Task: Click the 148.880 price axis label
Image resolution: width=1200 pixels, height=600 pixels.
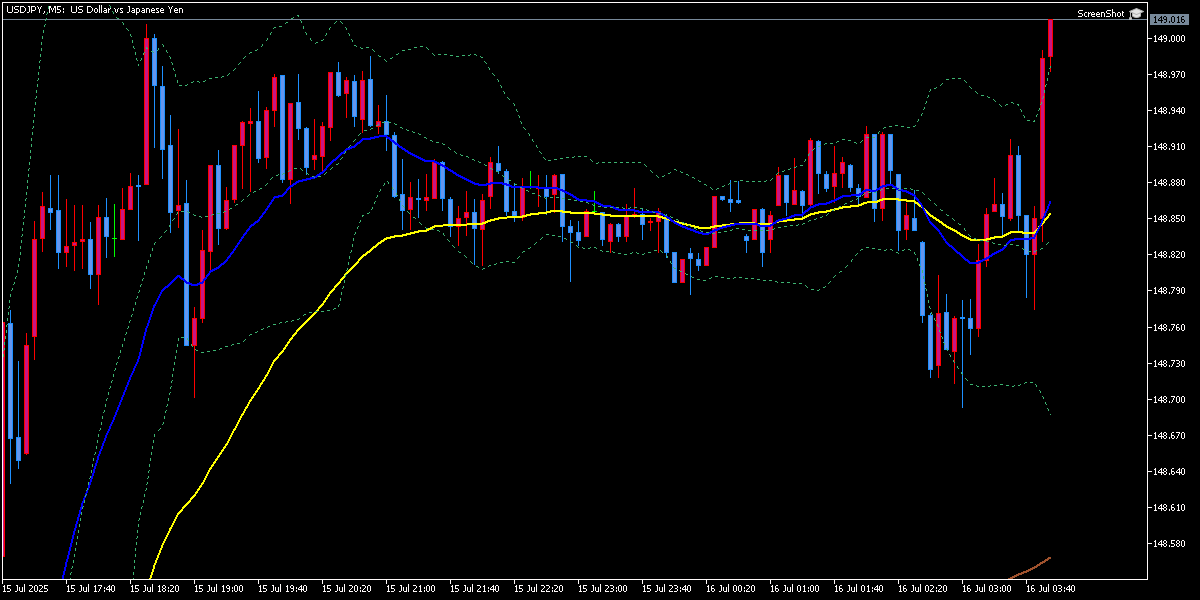Action: tap(1169, 183)
